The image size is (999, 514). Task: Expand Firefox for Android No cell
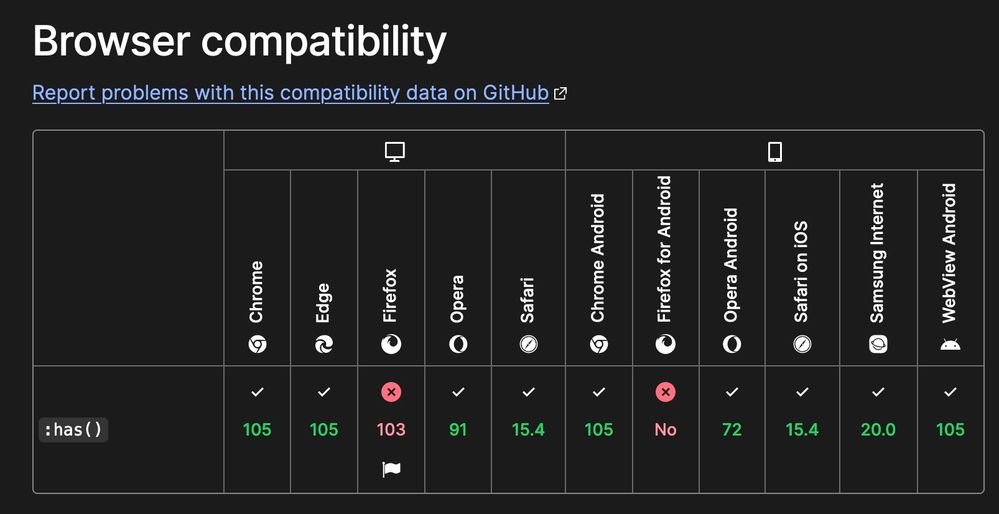(666, 429)
